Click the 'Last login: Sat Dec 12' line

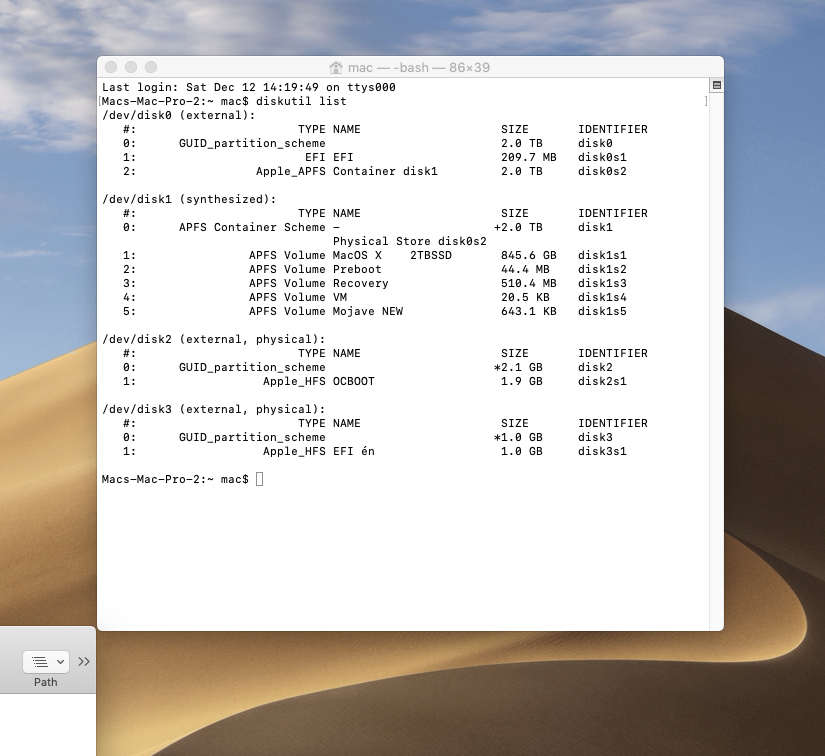248,87
